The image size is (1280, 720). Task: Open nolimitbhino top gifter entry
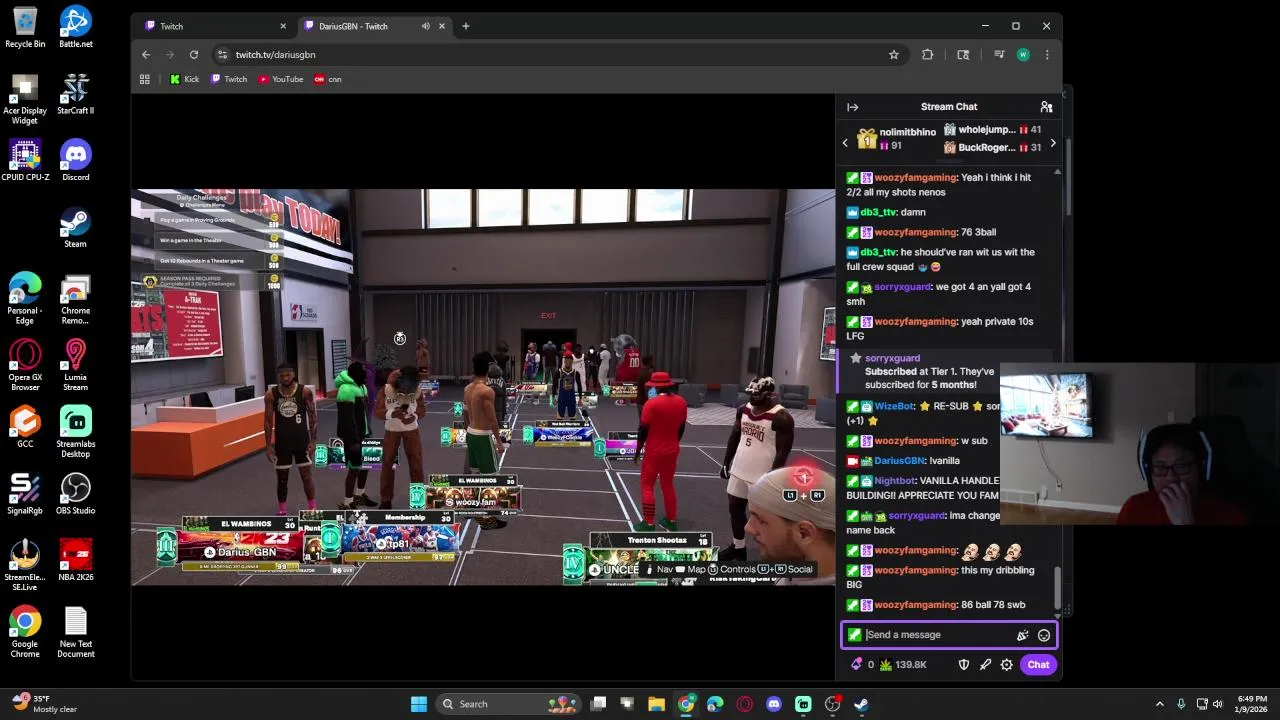tap(896, 139)
